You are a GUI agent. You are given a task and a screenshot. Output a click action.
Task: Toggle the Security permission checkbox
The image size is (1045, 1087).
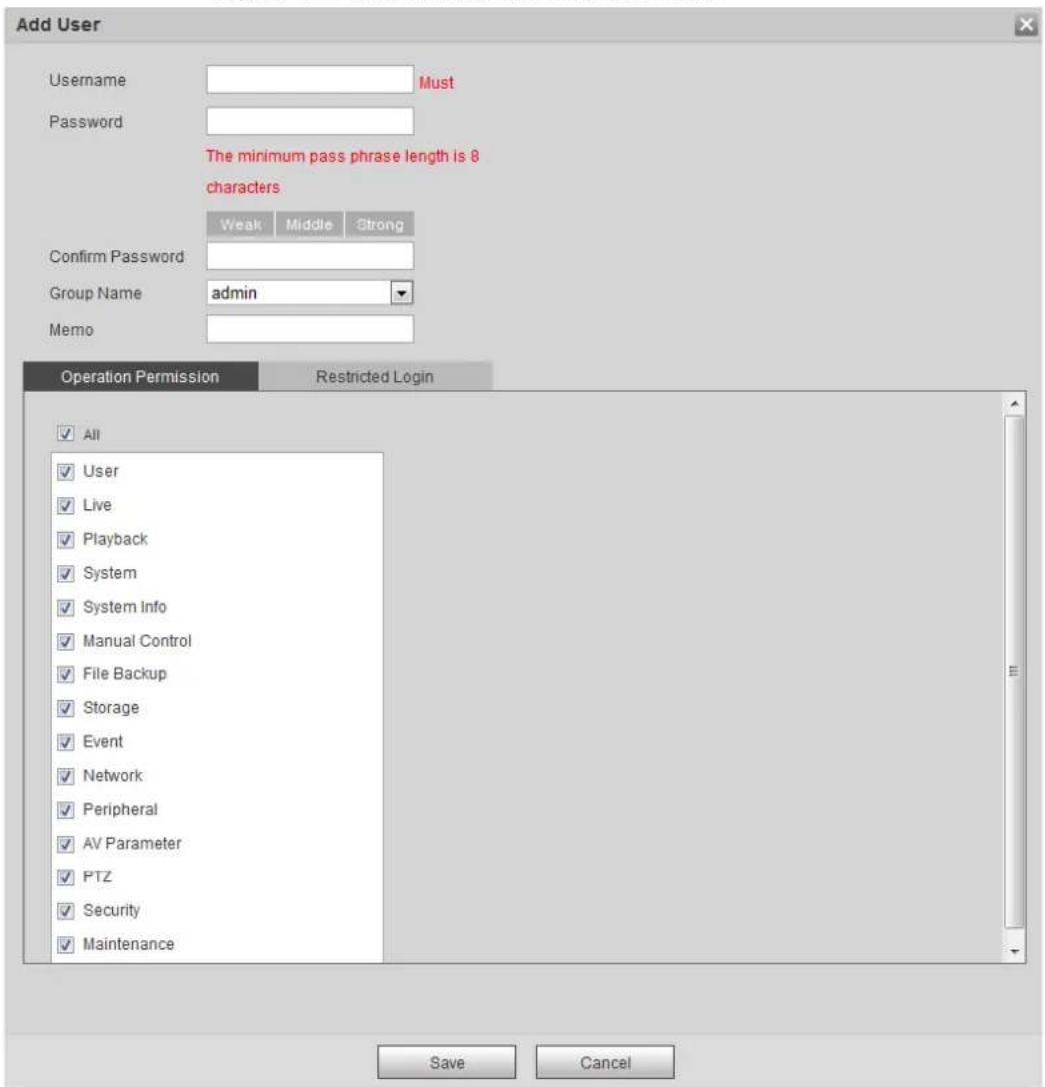click(65, 910)
